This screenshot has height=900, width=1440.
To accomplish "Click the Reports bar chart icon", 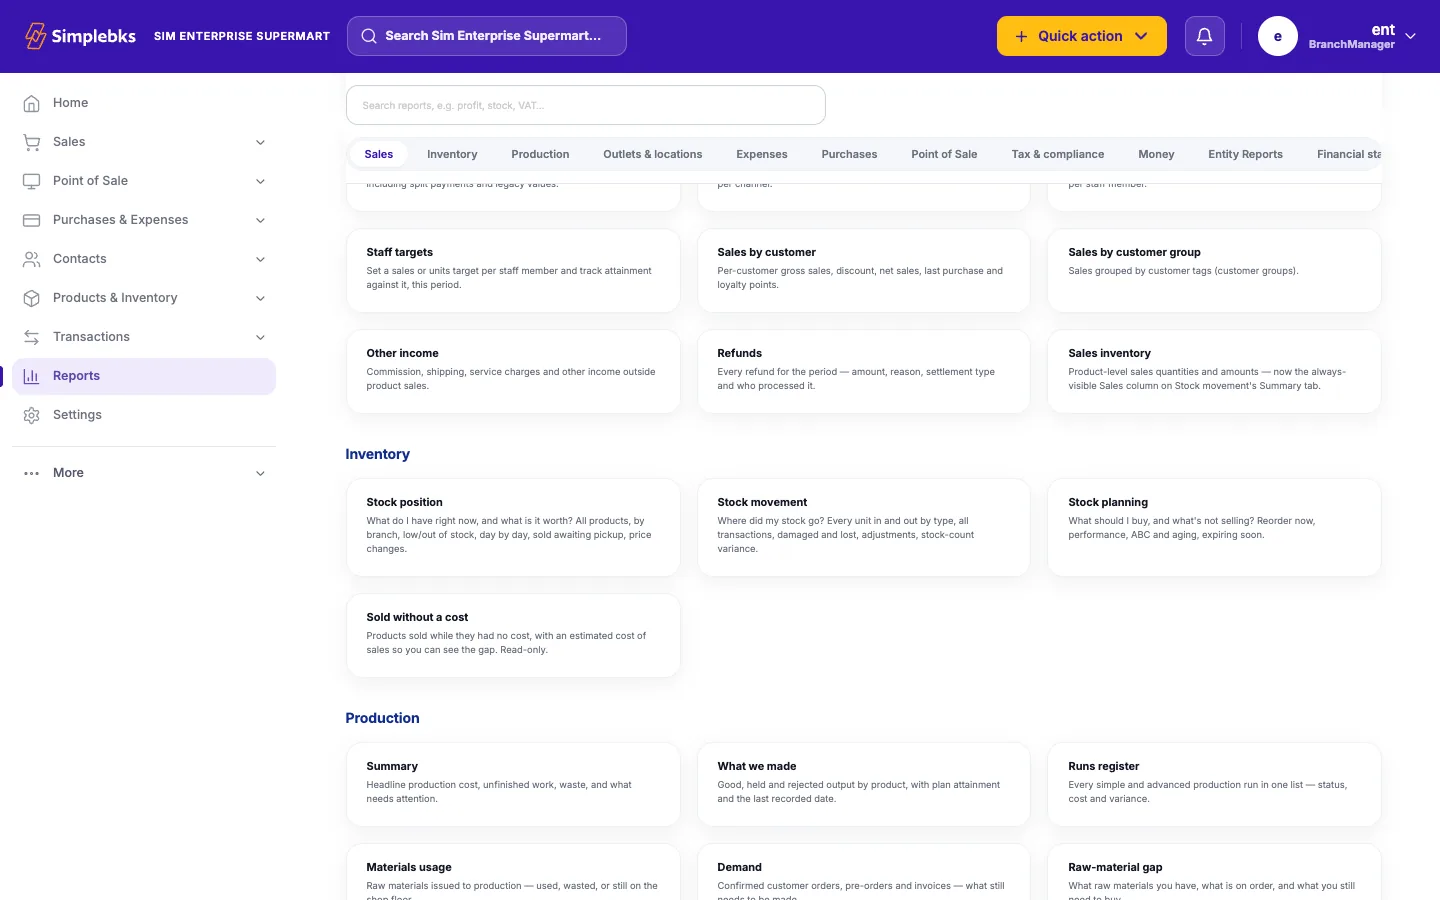I will [x=32, y=376].
